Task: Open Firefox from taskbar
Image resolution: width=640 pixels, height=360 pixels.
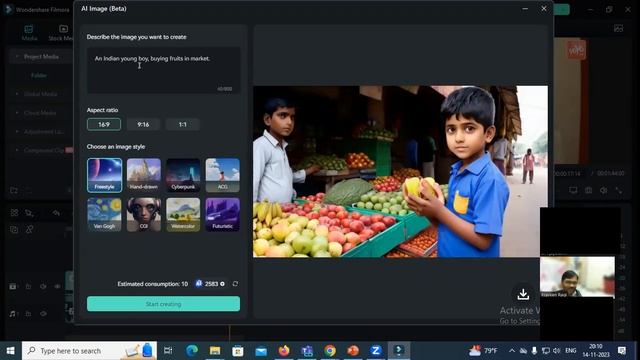Action: click(x=284, y=351)
